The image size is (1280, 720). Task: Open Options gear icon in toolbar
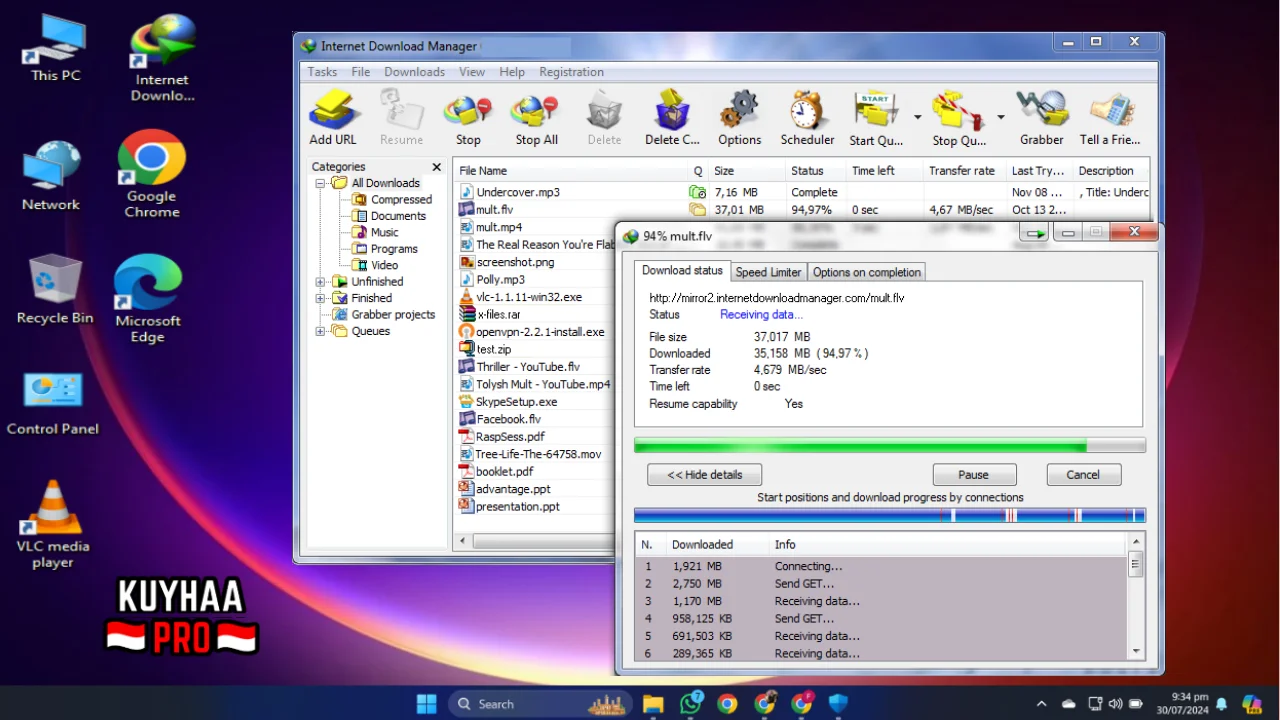tap(739, 118)
